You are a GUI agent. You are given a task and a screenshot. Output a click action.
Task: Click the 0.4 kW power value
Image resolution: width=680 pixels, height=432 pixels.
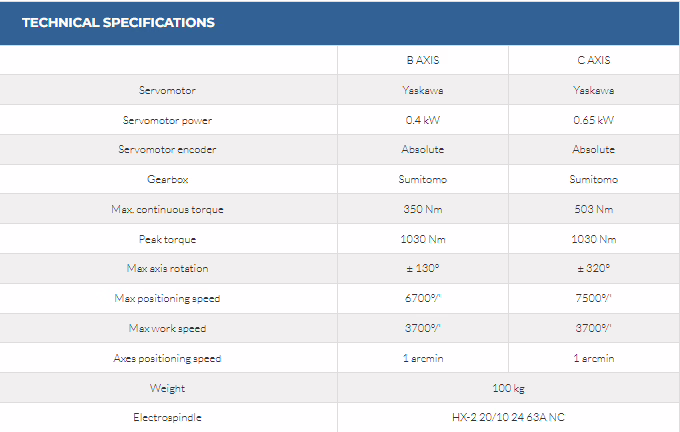click(x=423, y=120)
